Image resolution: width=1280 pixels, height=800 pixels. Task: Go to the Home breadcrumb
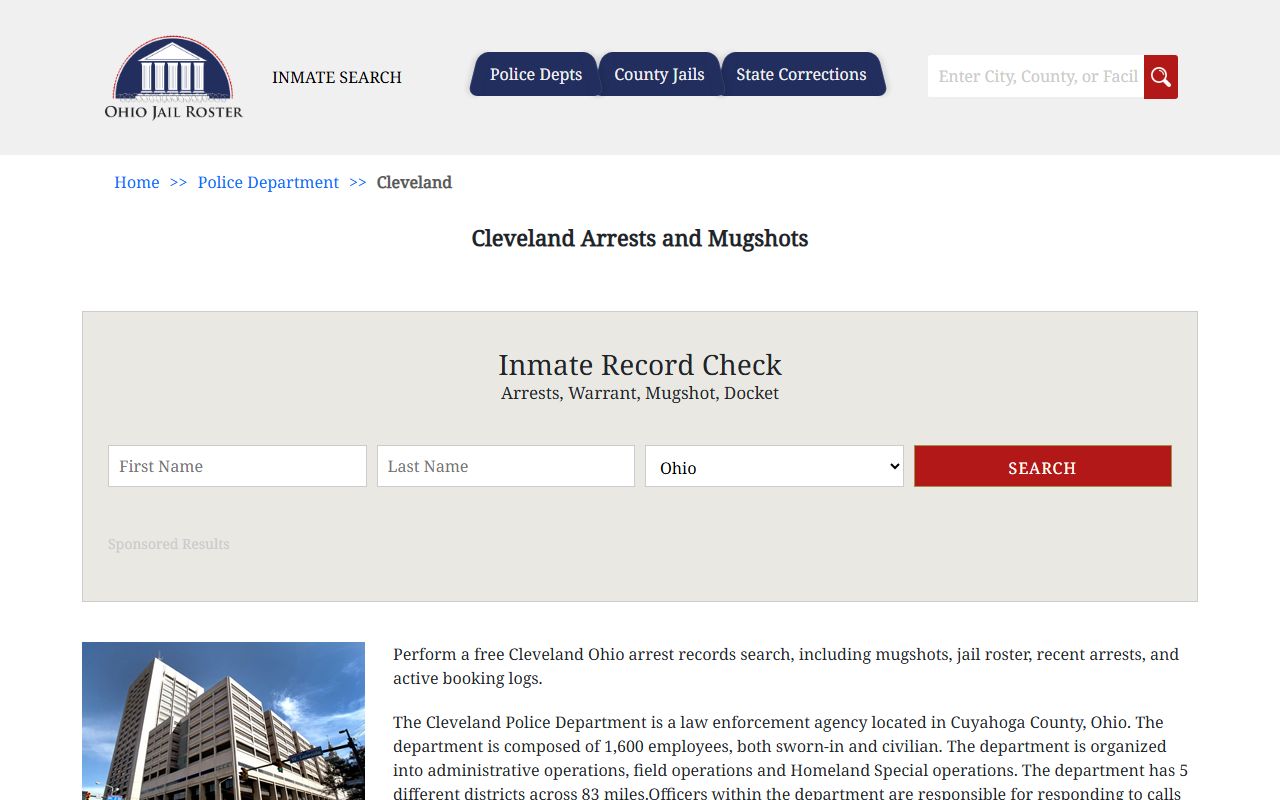click(137, 182)
